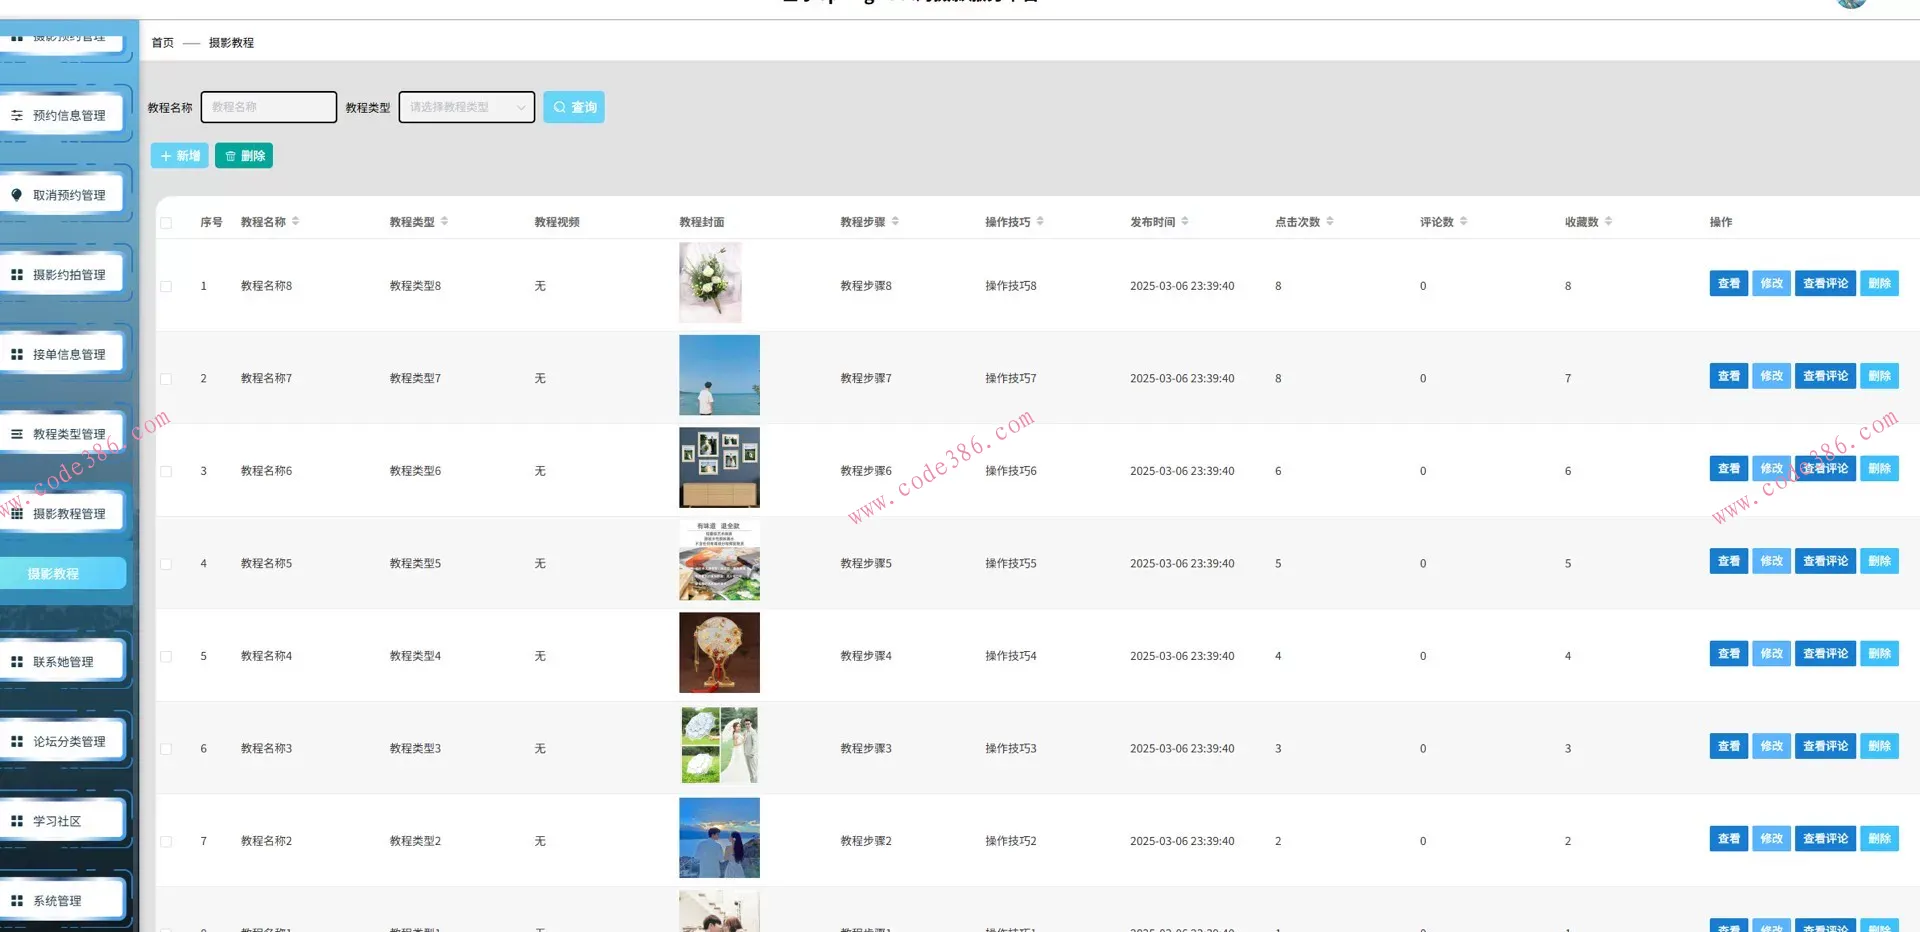Image resolution: width=1920 pixels, height=932 pixels.
Task: Select the checkbox for row 教程名称6
Action: pyautogui.click(x=166, y=471)
